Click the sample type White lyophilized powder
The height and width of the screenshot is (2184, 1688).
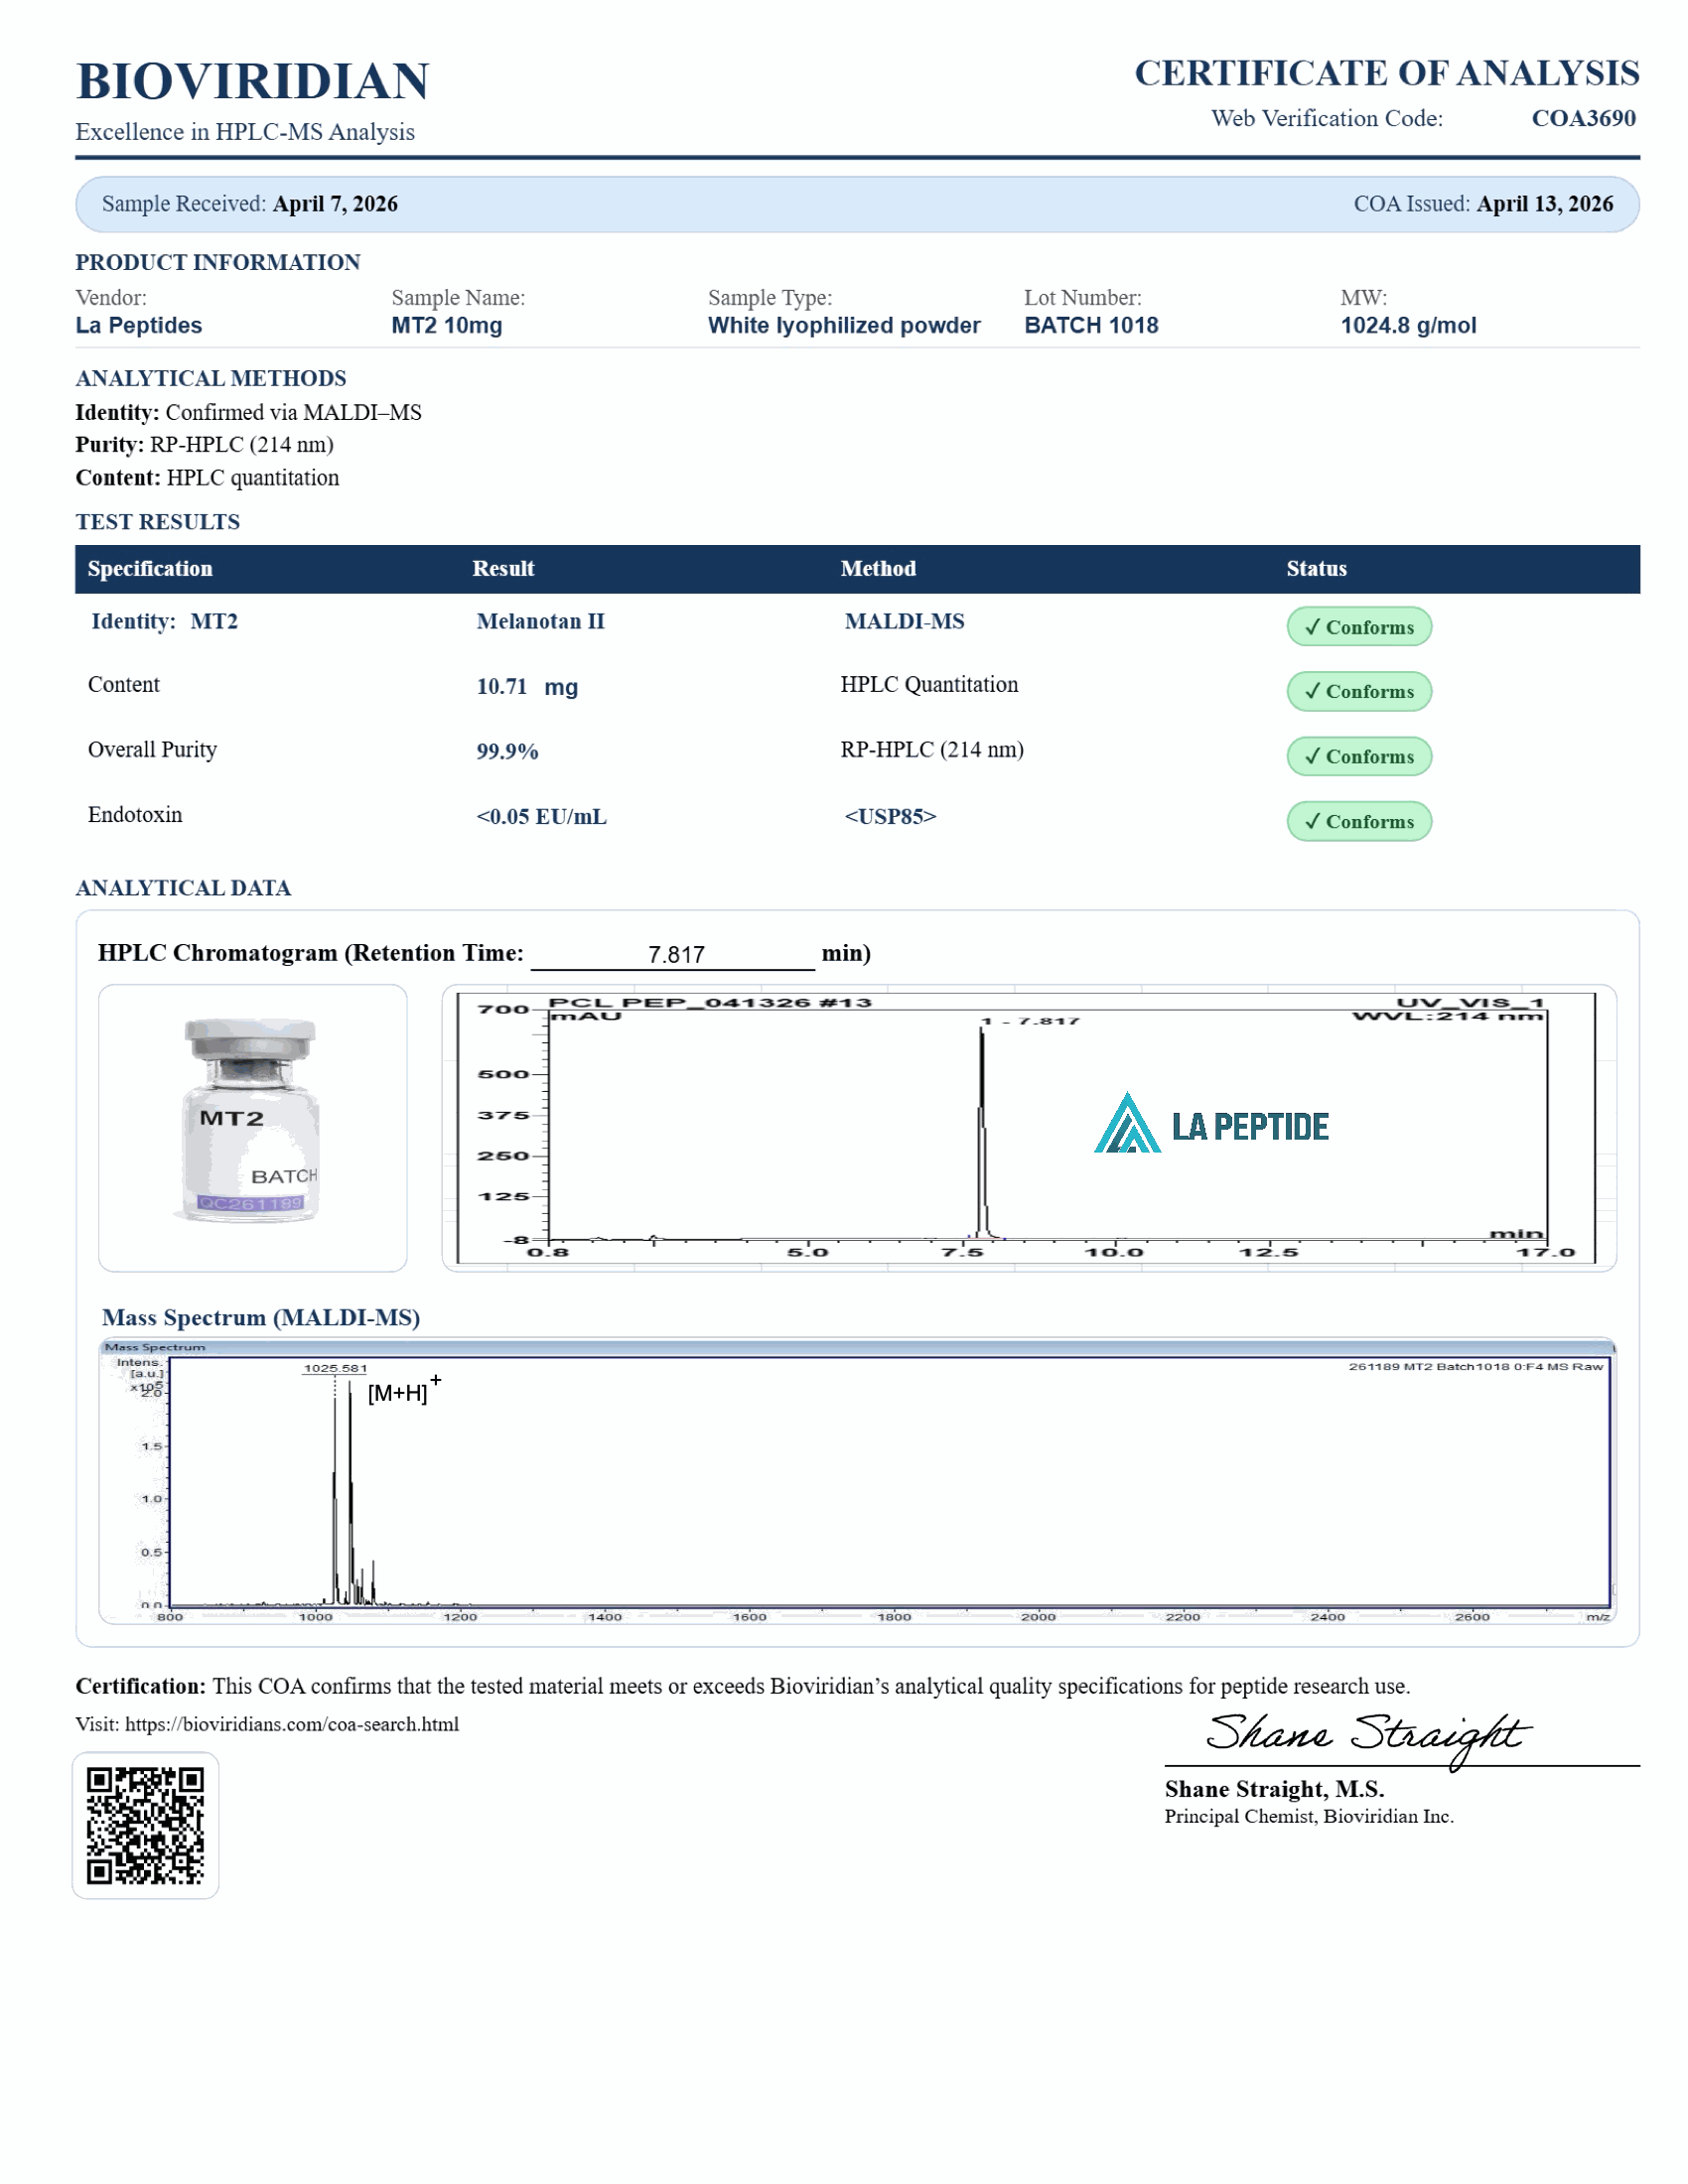pyautogui.click(x=844, y=325)
